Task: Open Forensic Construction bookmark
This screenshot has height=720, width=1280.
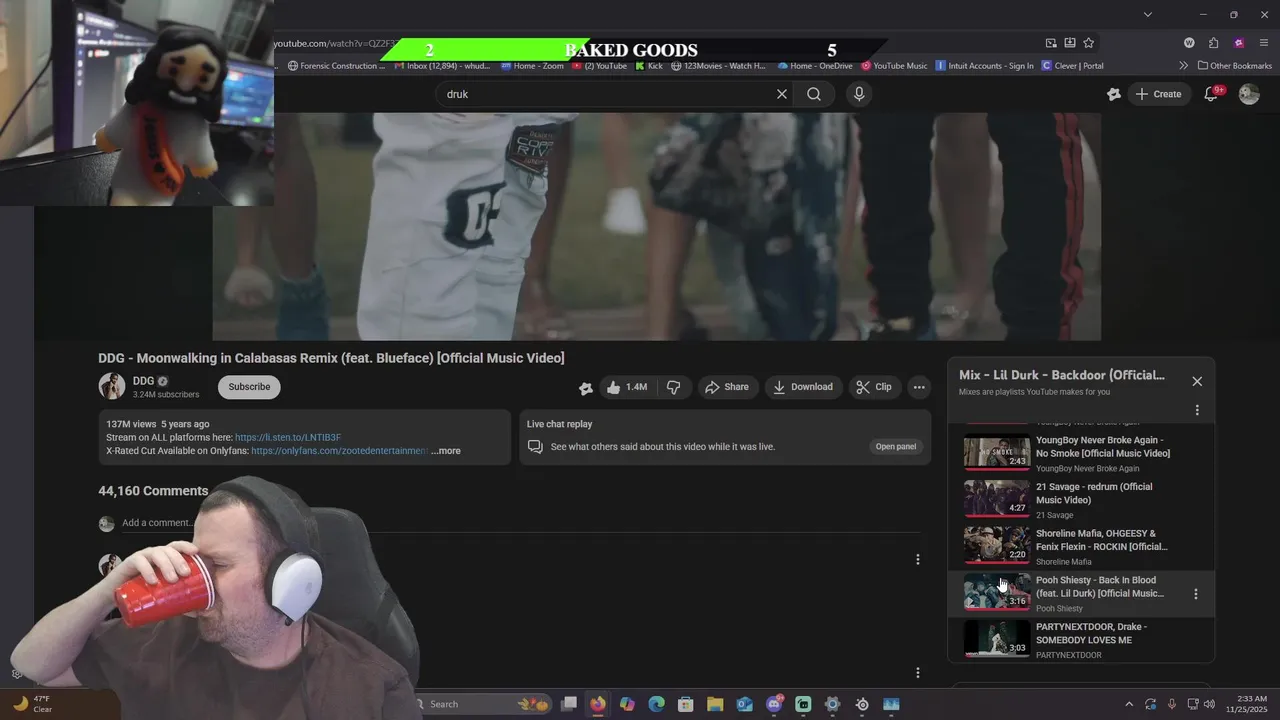Action: pos(336,66)
